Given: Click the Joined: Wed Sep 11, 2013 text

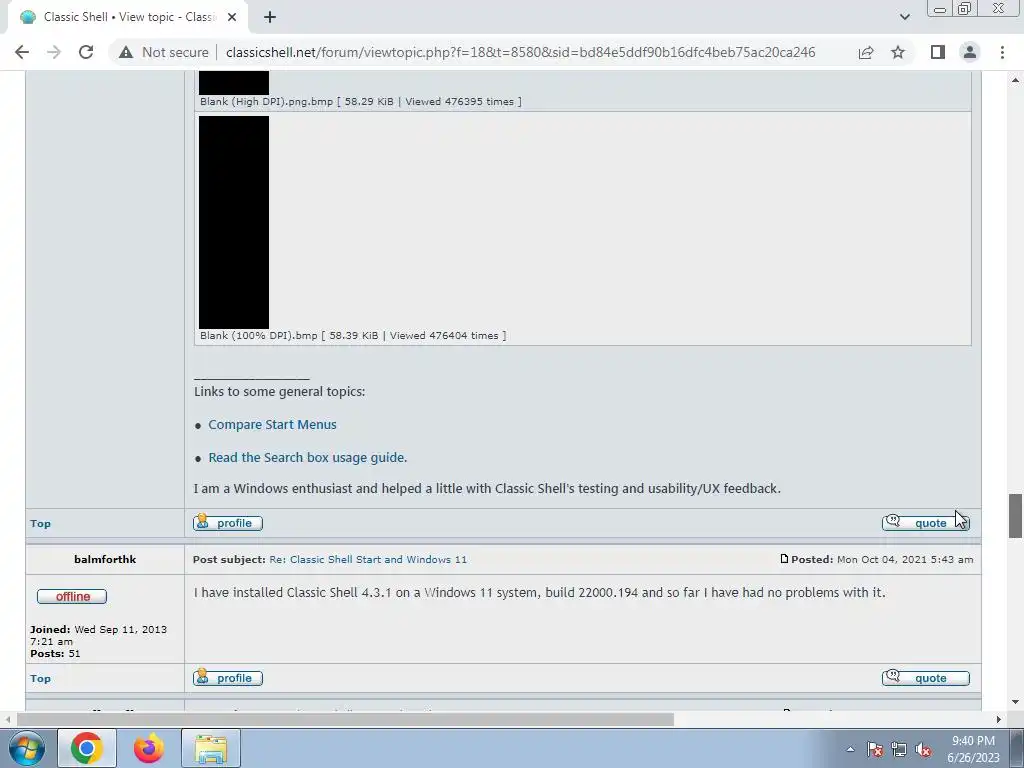Looking at the screenshot, I should (98, 635).
